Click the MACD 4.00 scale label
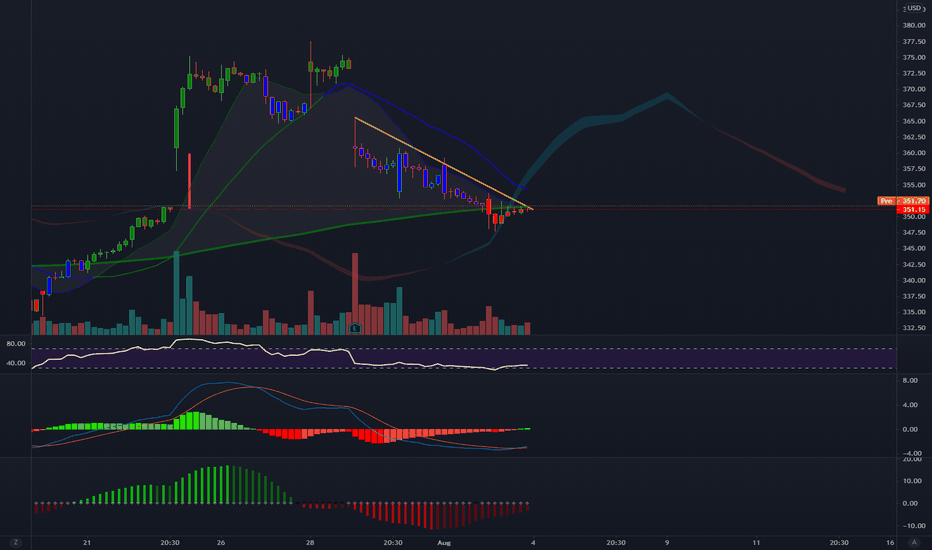This screenshot has width=932, height=550. [x=910, y=405]
